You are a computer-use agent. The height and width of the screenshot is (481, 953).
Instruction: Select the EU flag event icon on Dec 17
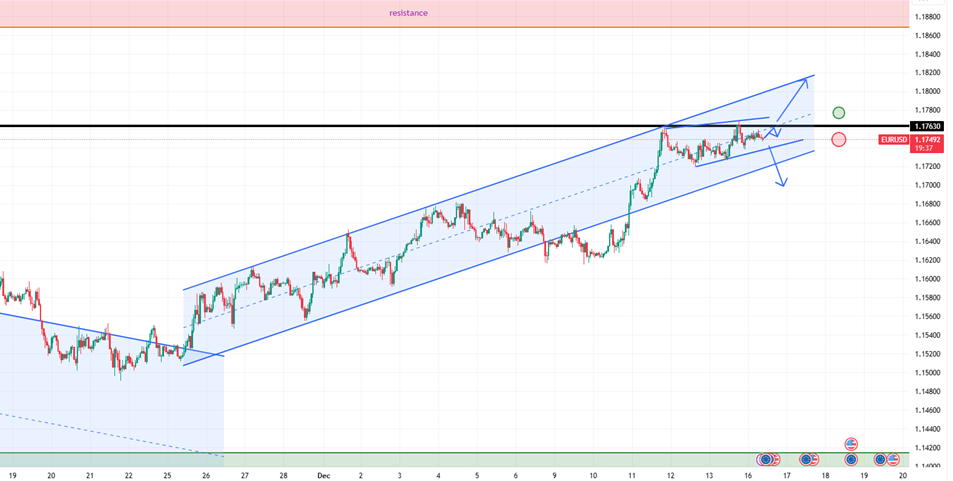(x=804, y=459)
